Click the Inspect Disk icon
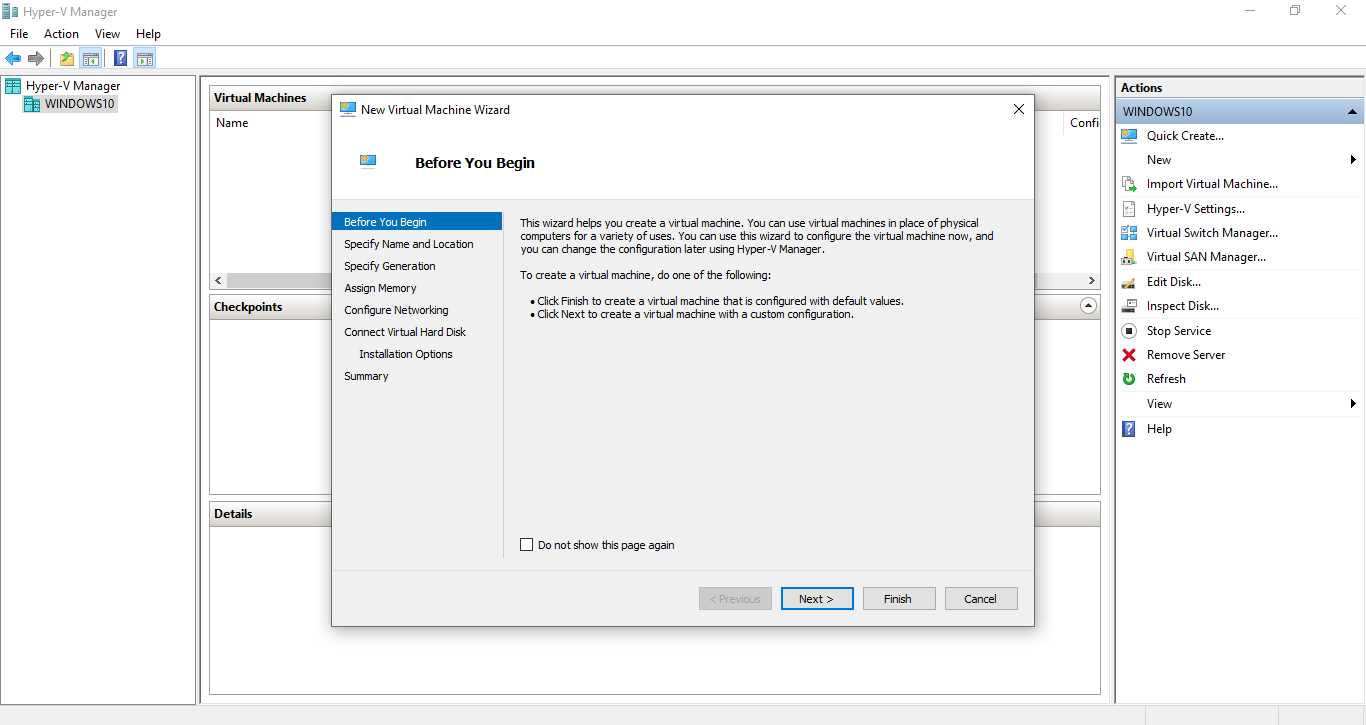Screen dimensions: 1366x725 pyautogui.click(x=1131, y=305)
